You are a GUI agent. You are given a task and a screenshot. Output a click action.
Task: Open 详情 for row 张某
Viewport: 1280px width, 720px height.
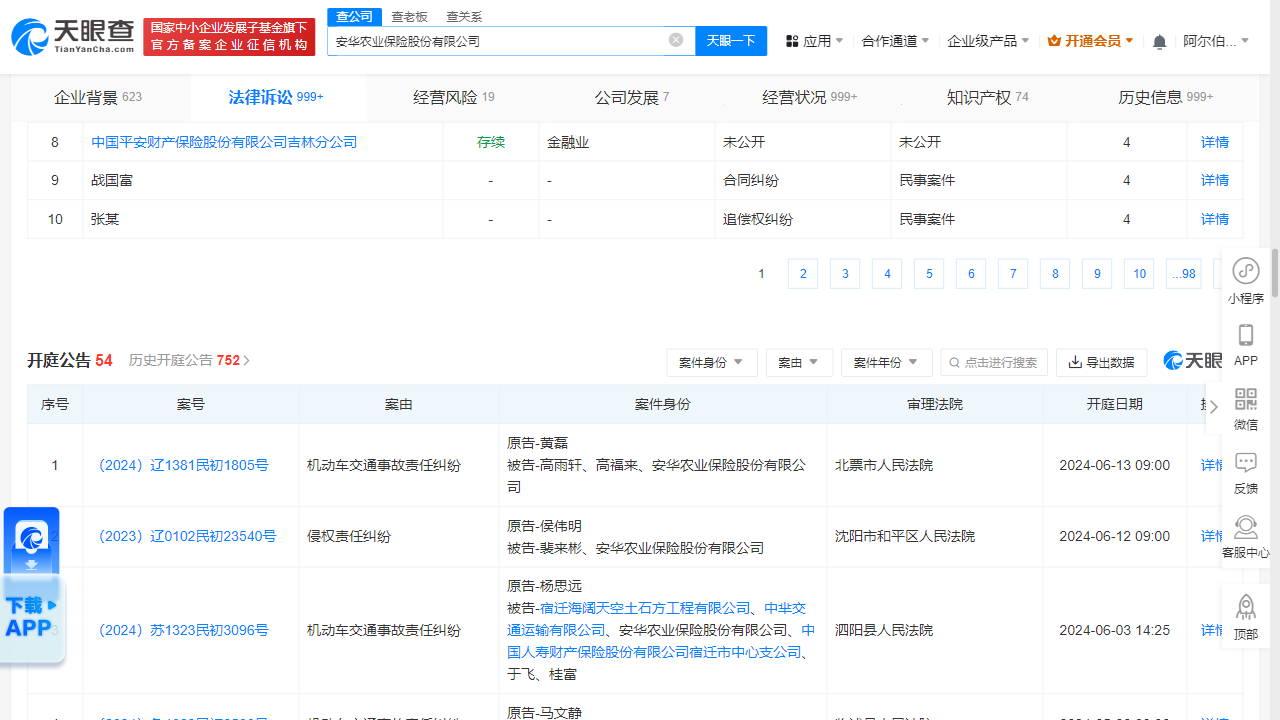1215,219
